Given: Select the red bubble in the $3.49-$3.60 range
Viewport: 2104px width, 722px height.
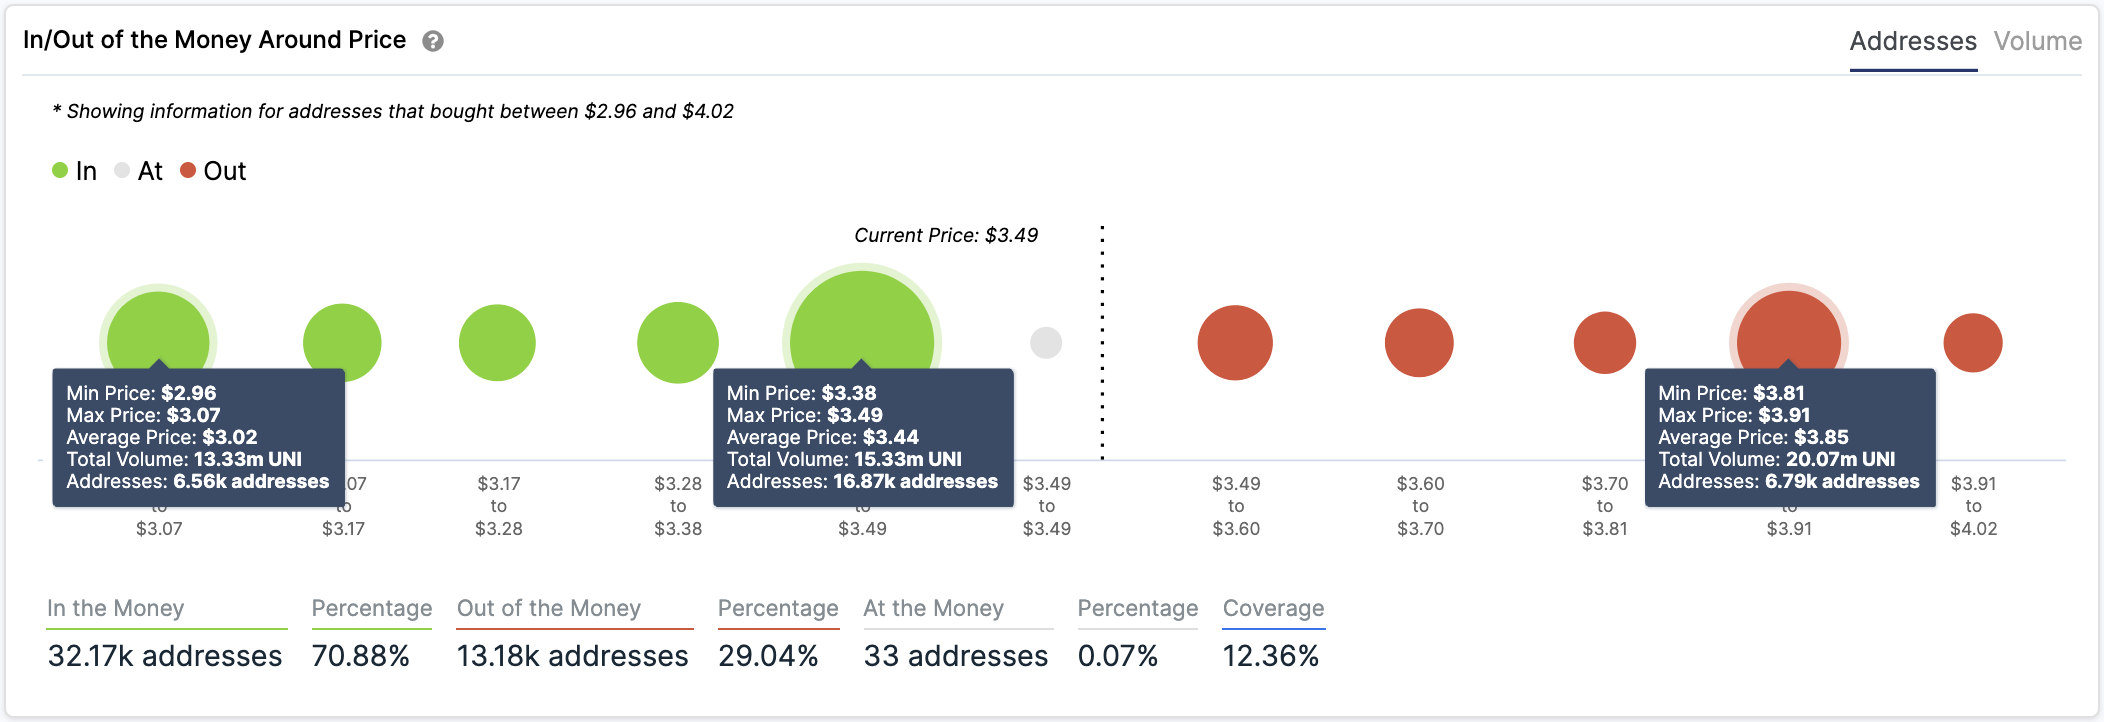Looking at the screenshot, I should coord(1235,341).
